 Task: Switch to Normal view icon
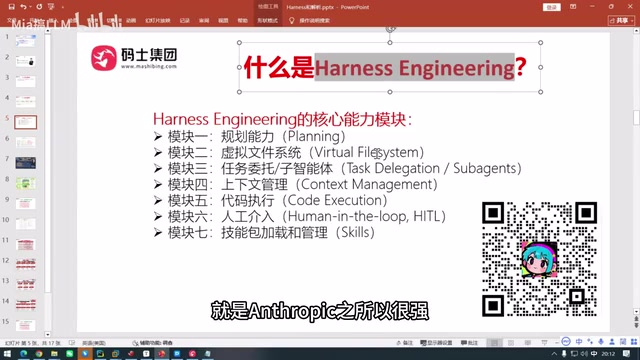494,343
